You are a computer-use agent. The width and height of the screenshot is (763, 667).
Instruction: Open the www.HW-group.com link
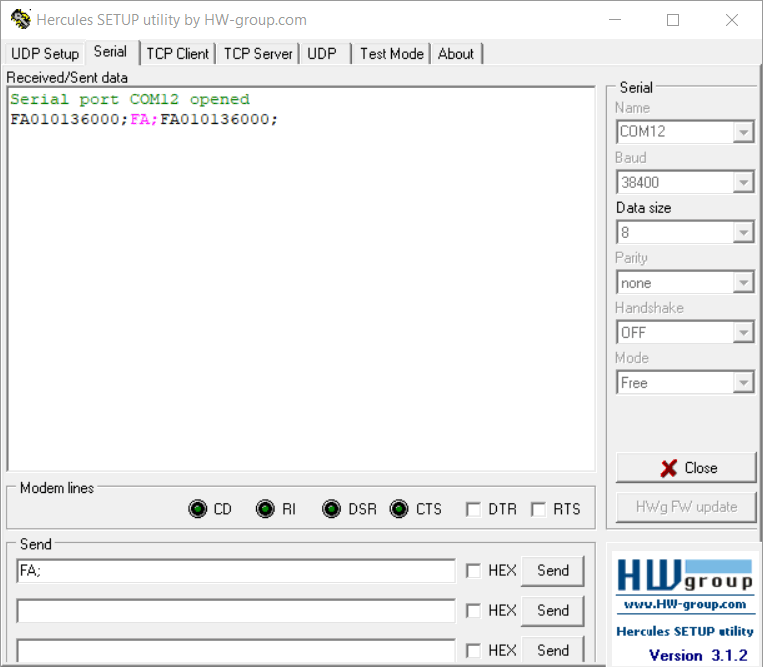[x=684, y=604]
